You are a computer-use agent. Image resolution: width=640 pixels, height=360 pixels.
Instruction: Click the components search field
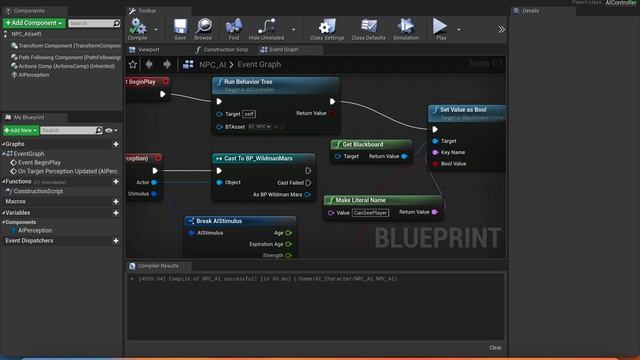(94, 23)
